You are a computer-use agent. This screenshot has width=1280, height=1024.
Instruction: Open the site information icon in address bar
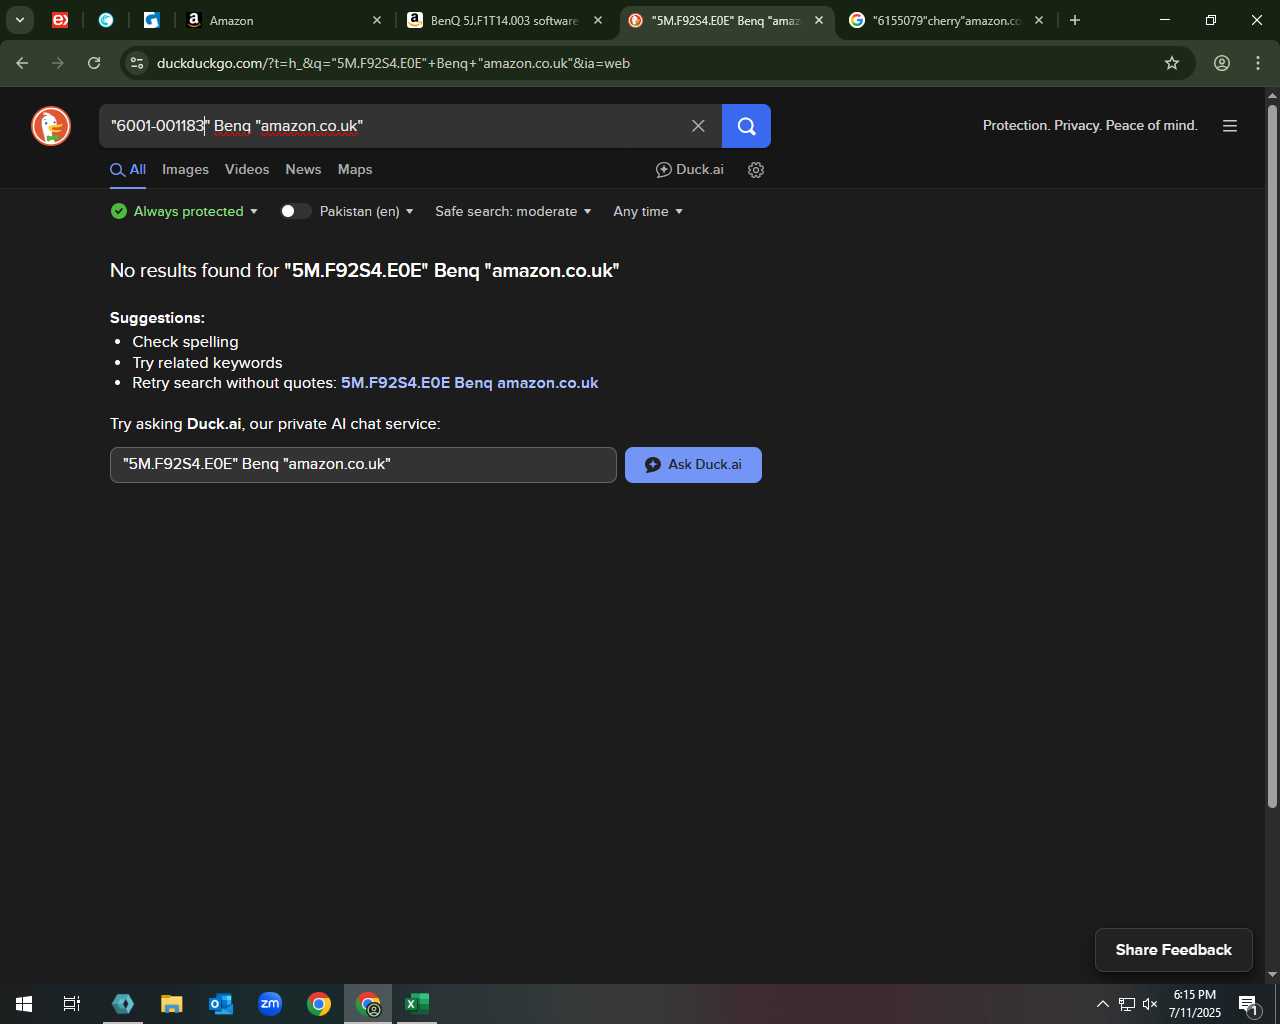137,63
